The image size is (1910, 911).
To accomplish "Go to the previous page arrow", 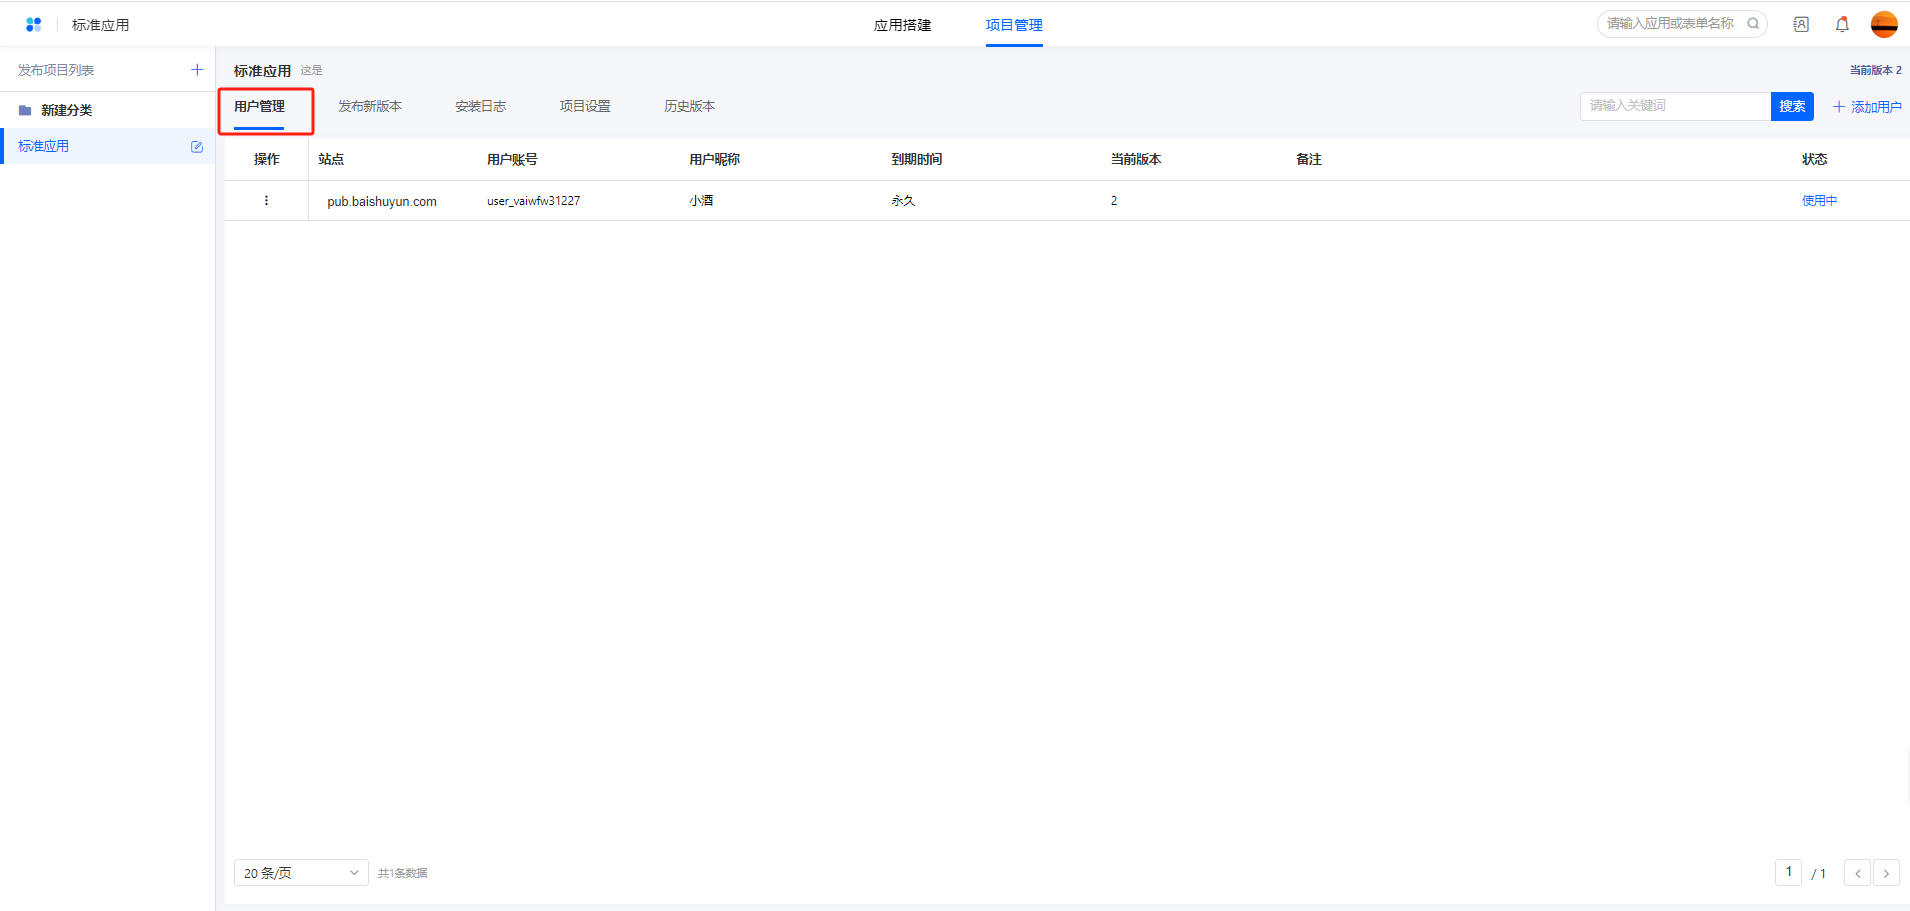I will [1857, 873].
